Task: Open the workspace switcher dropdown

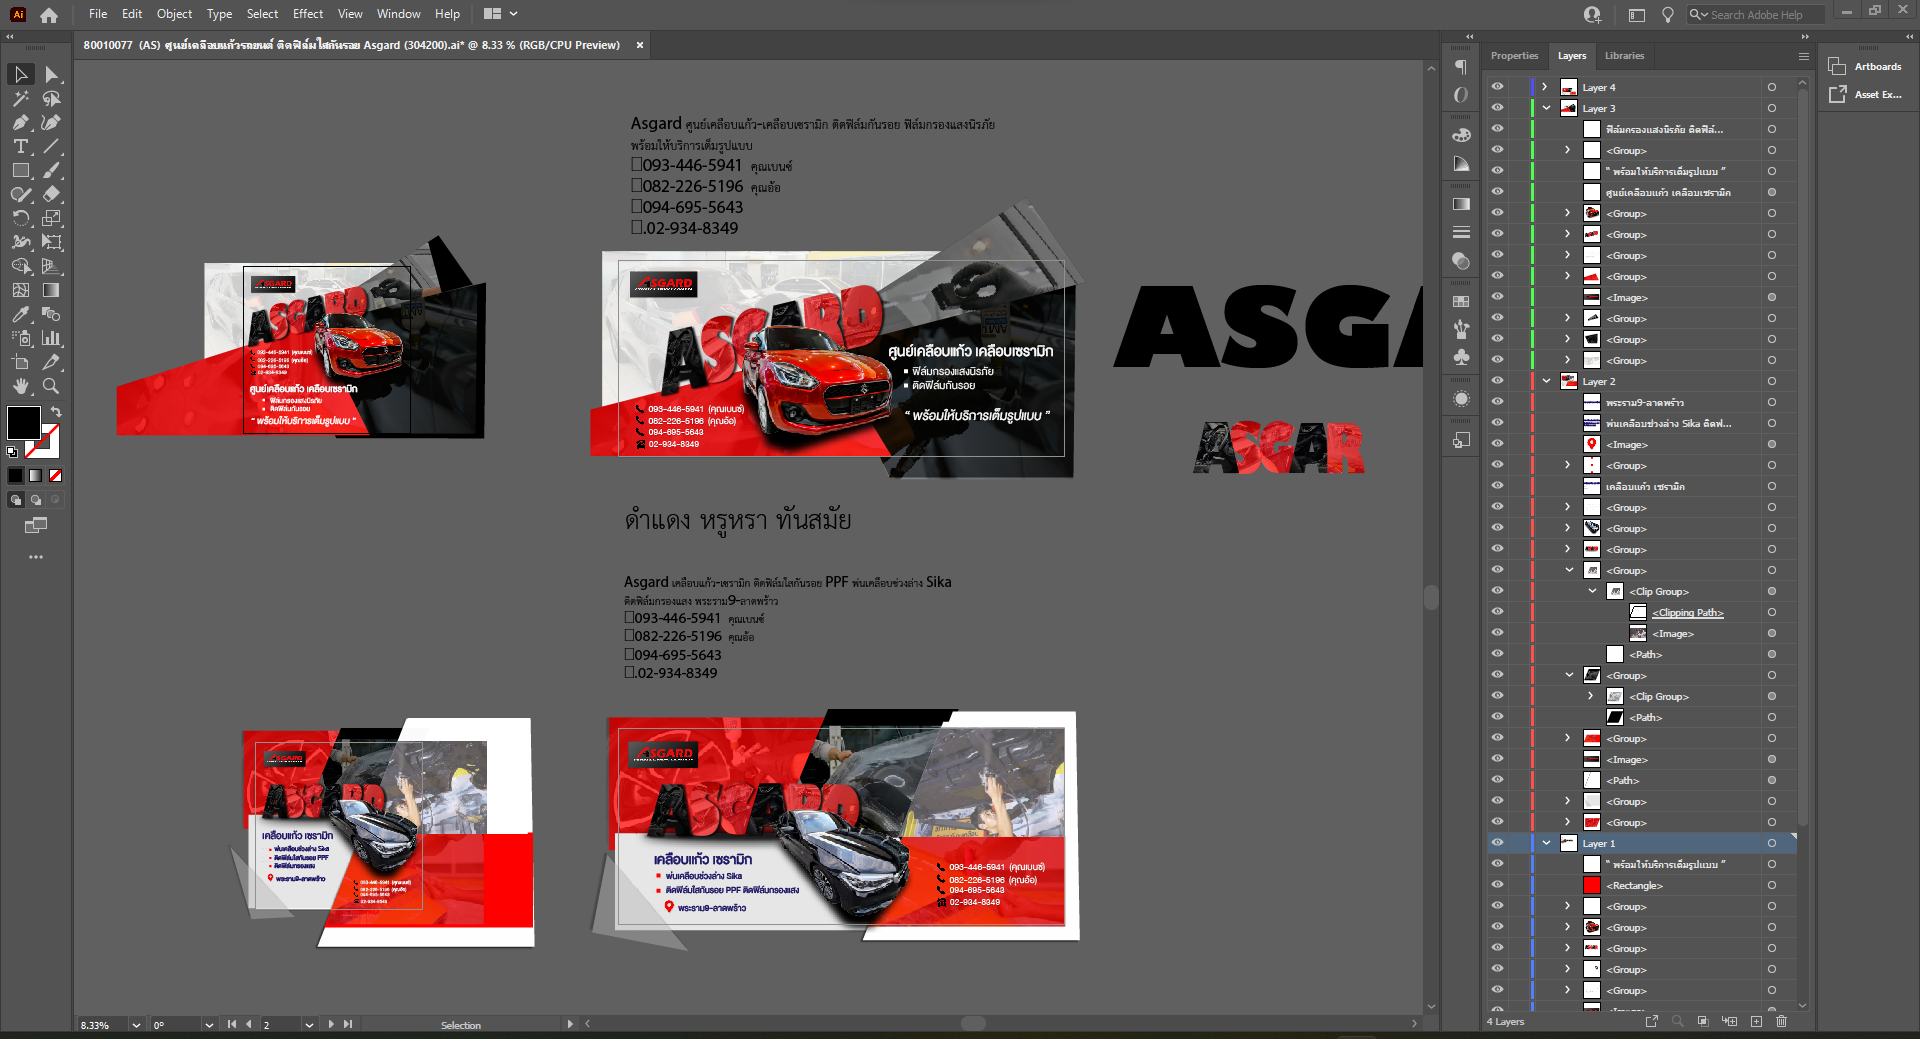Action: 501,14
